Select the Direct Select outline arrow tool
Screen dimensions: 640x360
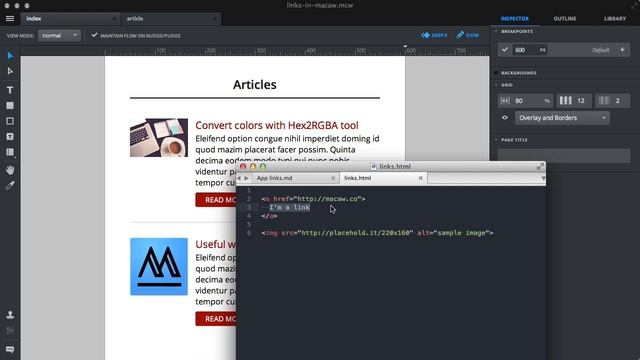pyautogui.click(x=10, y=71)
